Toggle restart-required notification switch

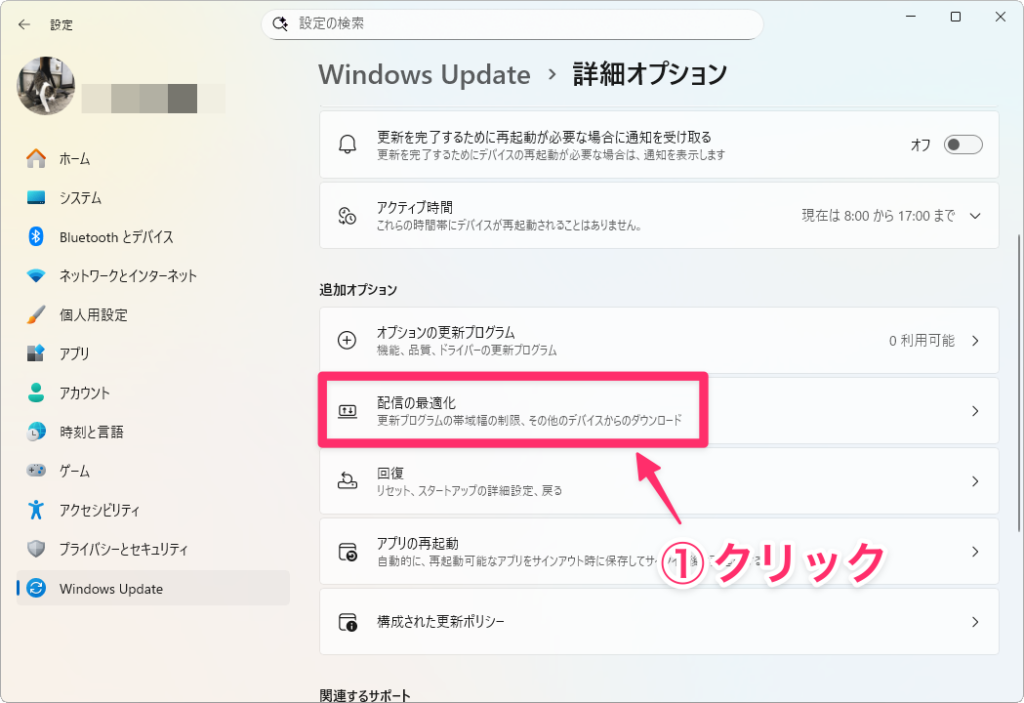pyautogui.click(x=964, y=145)
